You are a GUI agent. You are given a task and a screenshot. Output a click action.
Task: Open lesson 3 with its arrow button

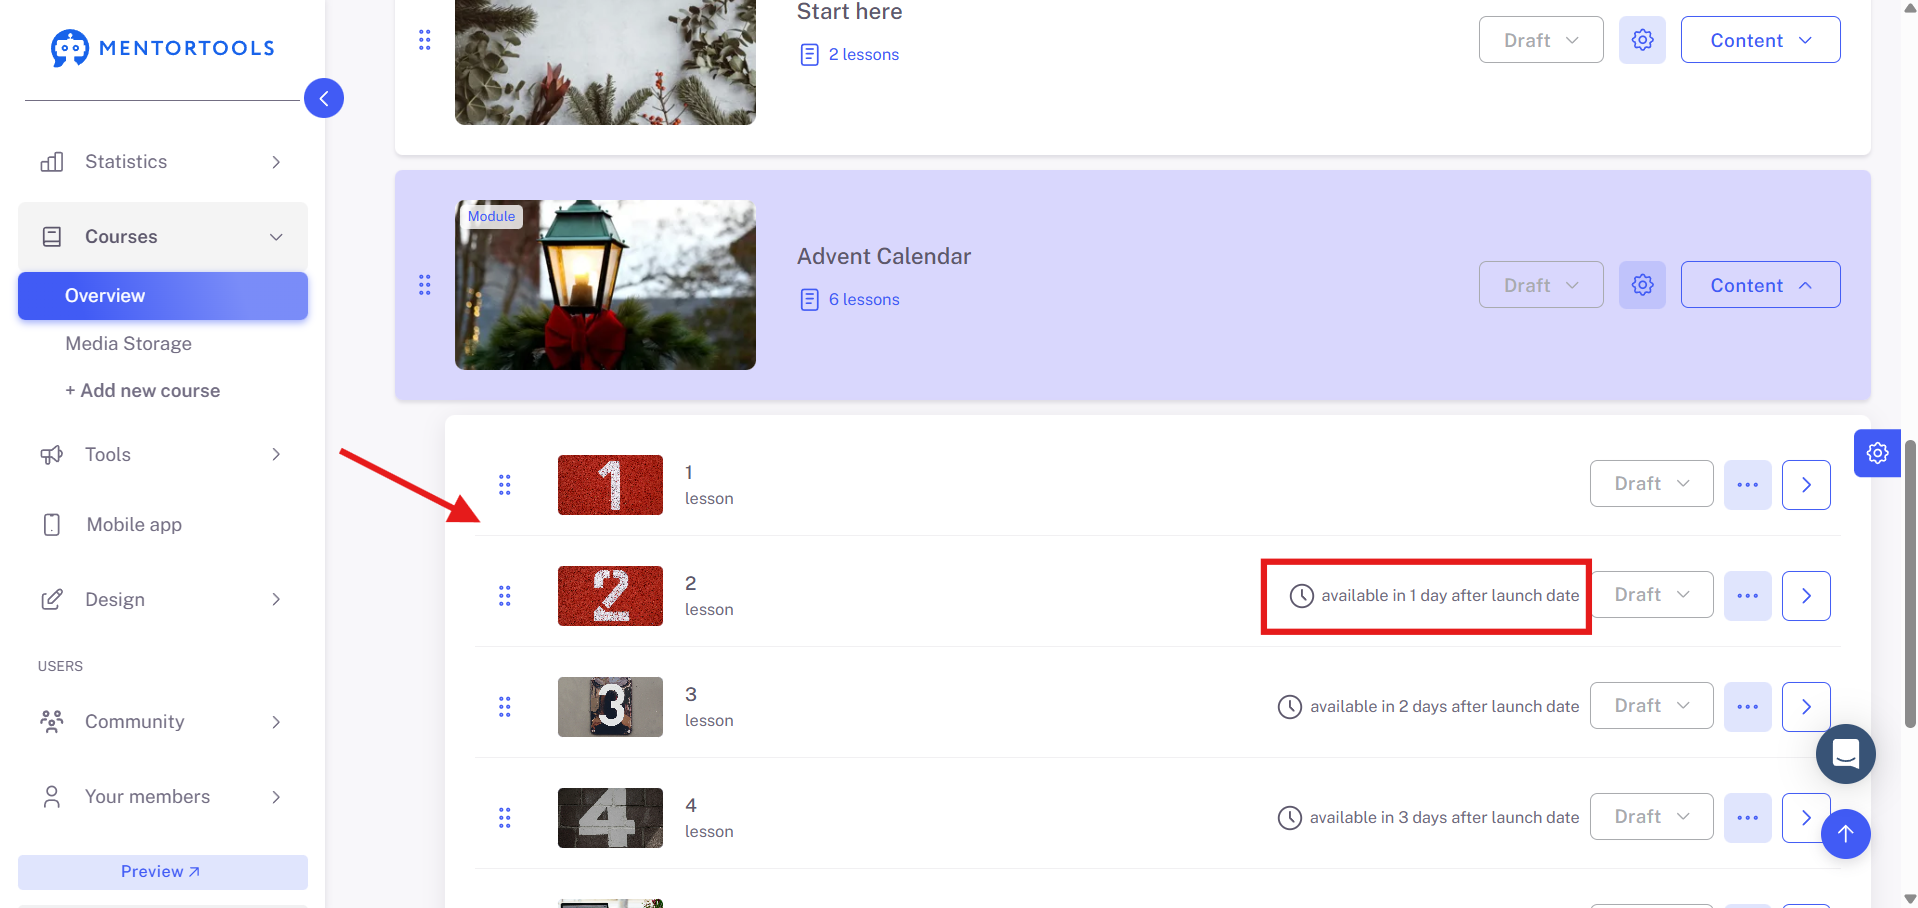[1806, 707]
